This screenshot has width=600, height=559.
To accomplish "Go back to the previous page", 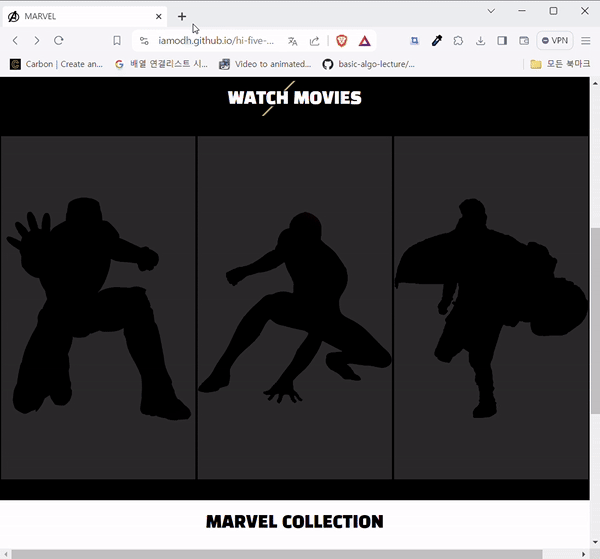I will point(15,41).
